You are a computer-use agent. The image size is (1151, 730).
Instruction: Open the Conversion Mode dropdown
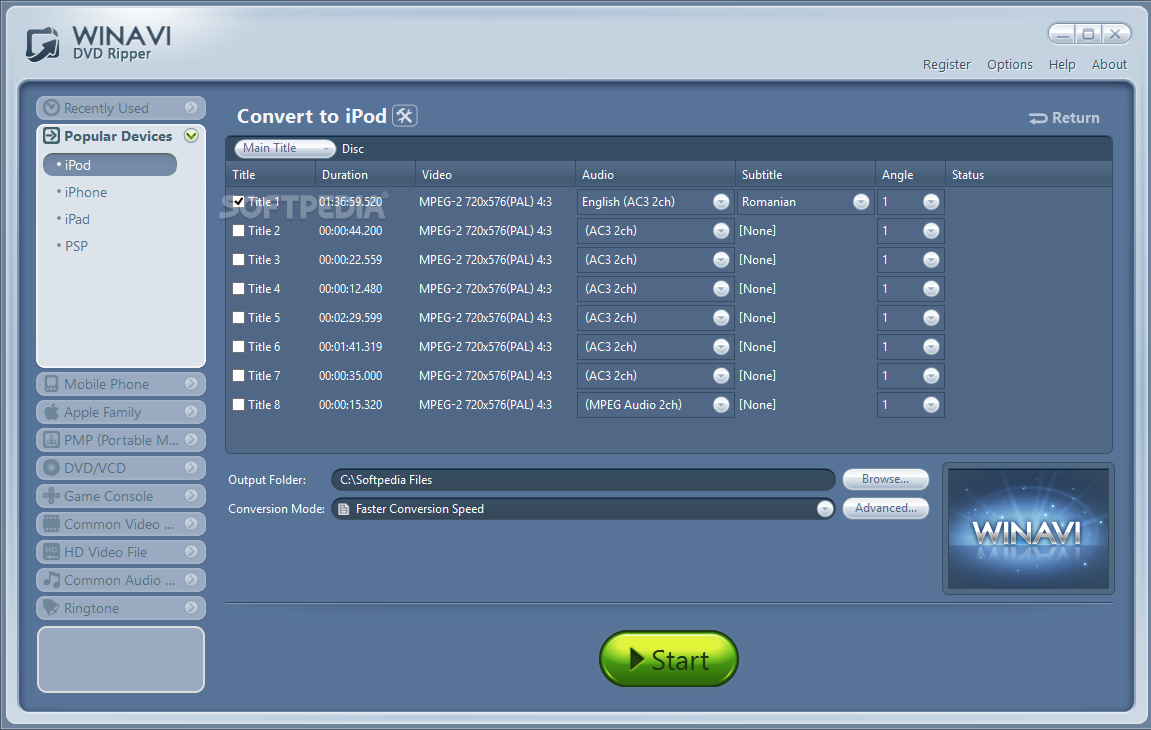[x=825, y=509]
